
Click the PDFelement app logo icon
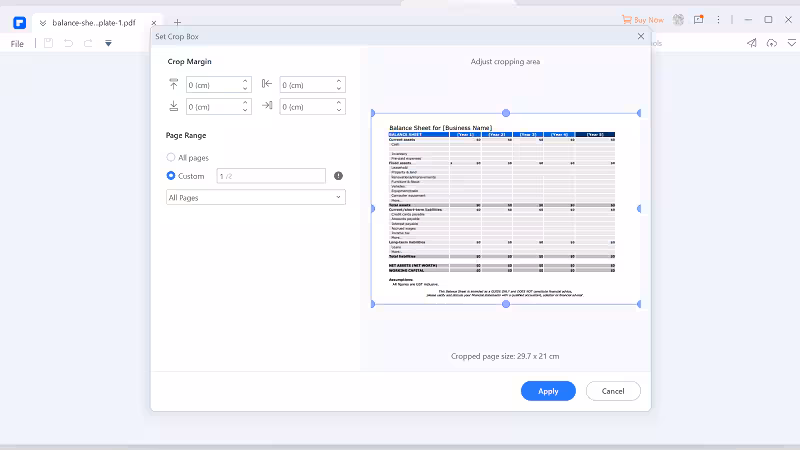tap(19, 23)
